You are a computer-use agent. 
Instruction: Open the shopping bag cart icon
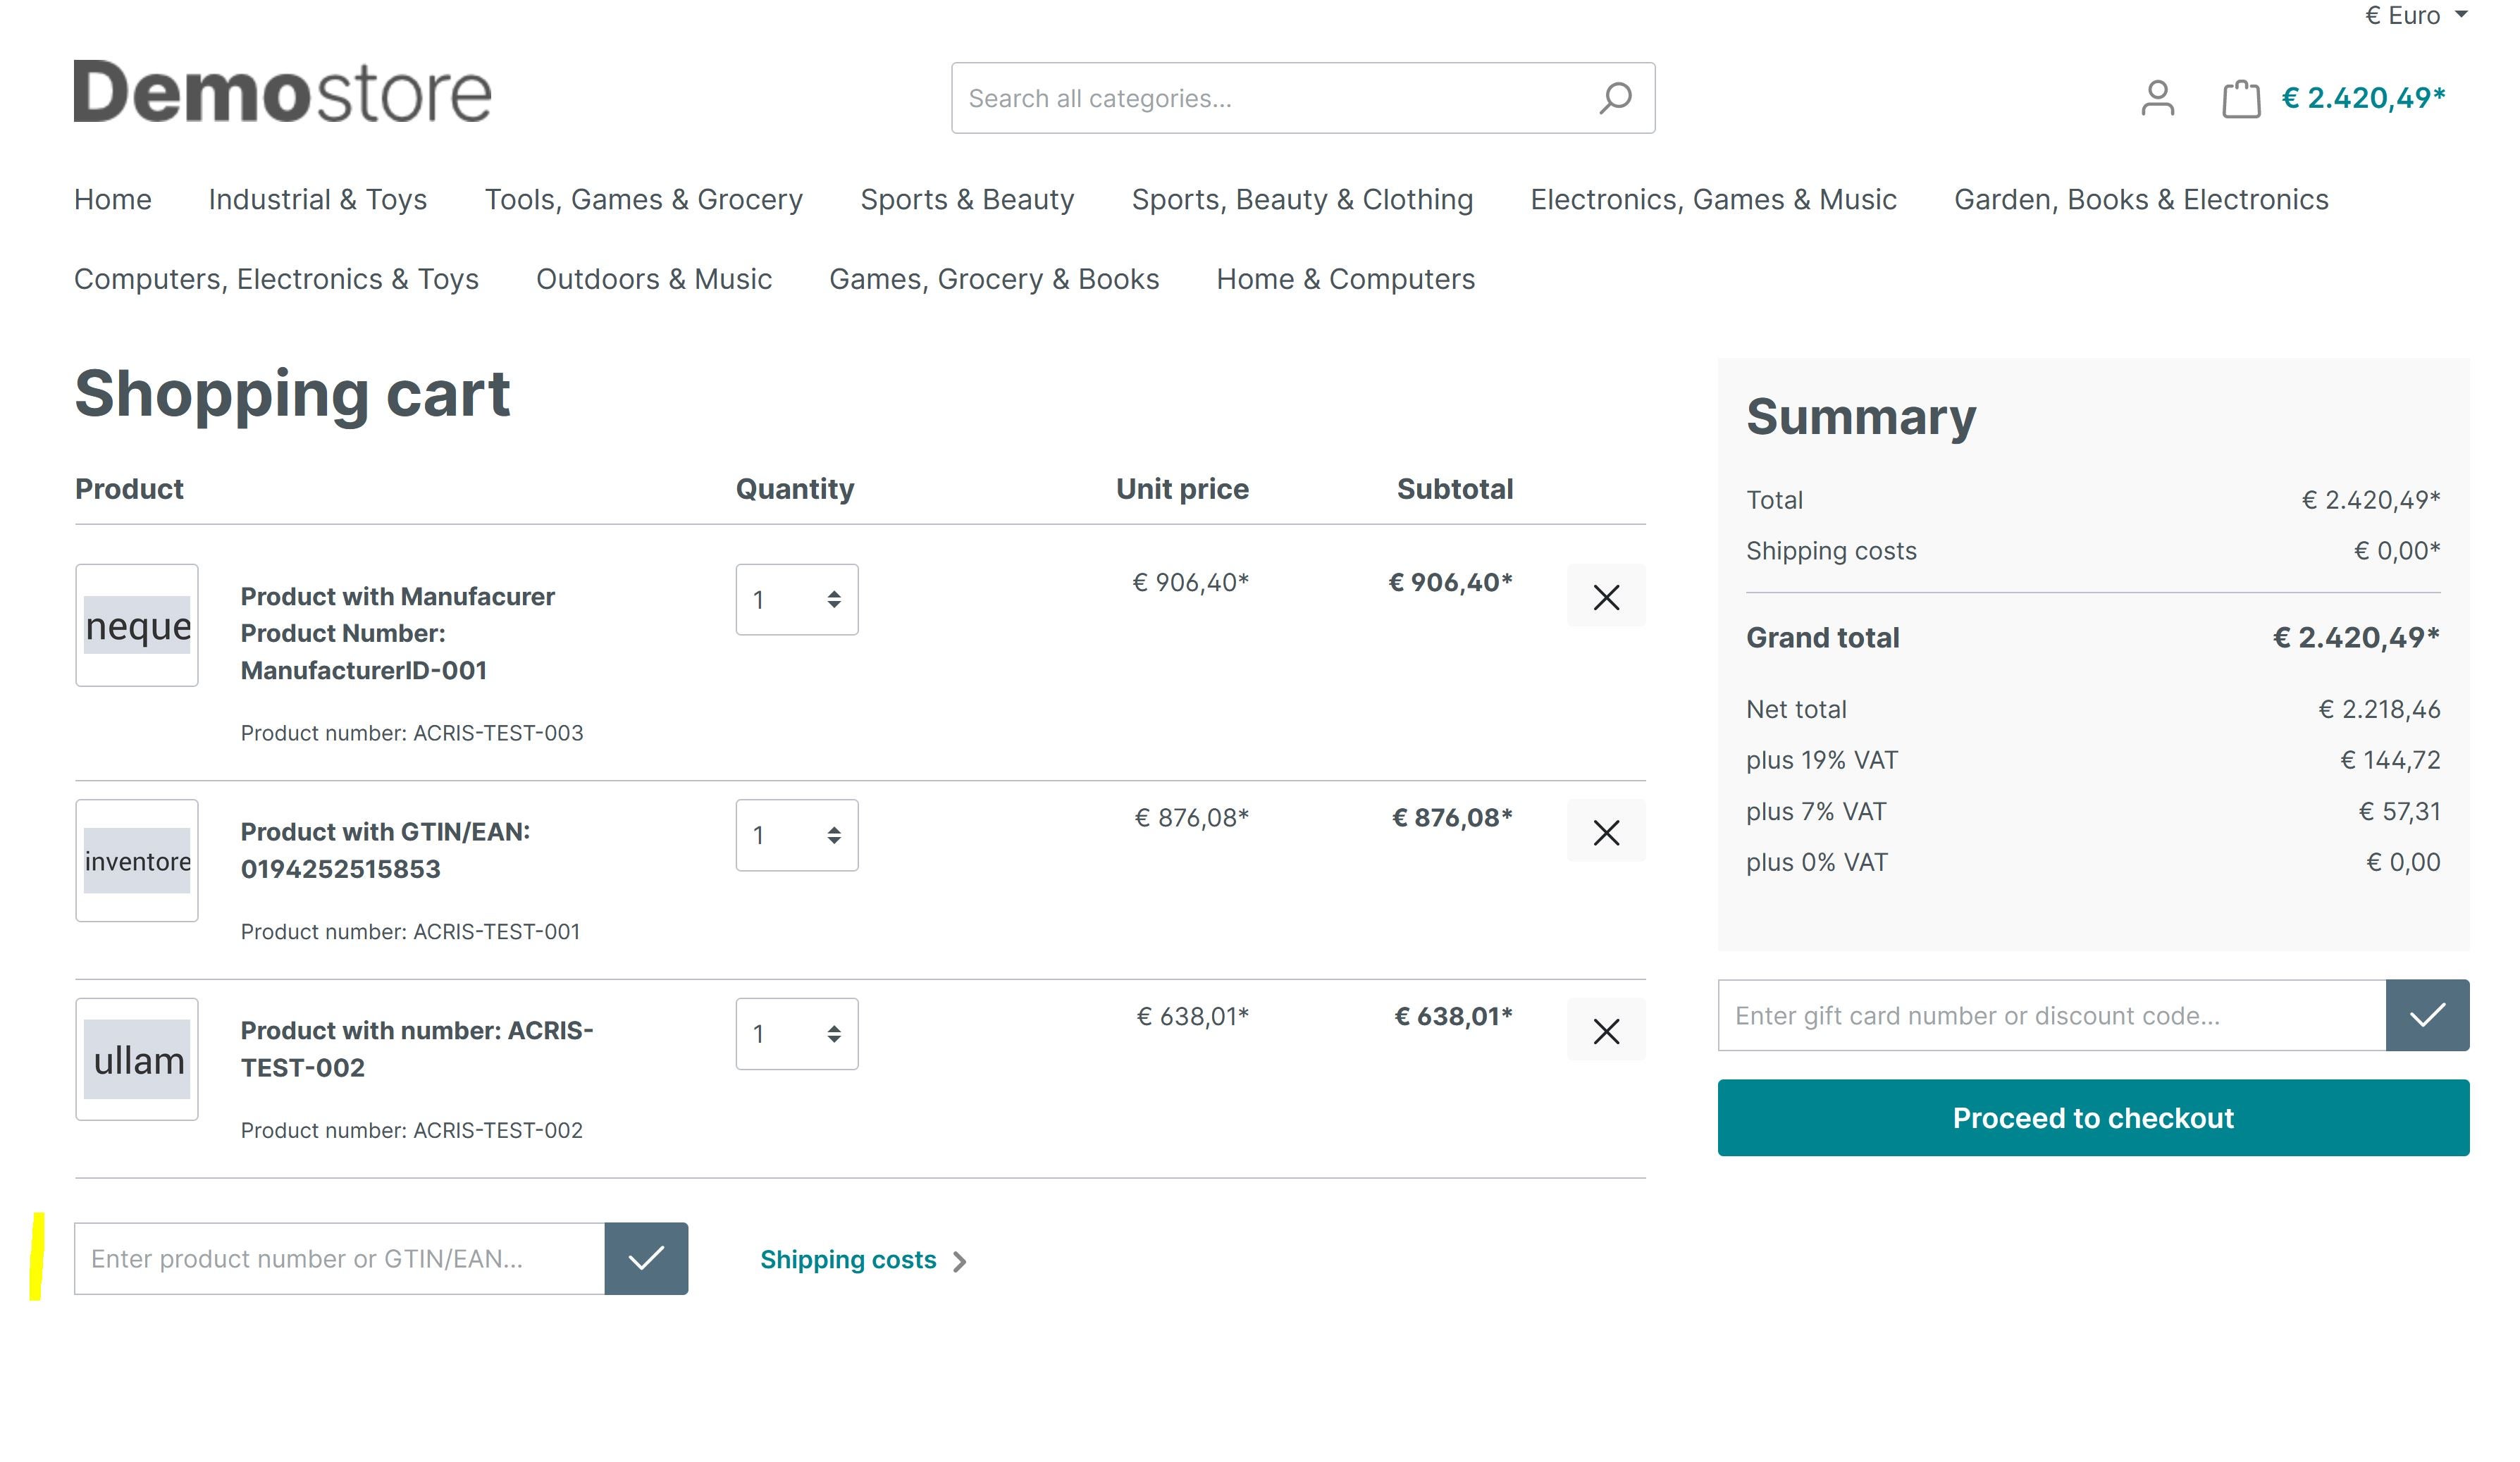(2241, 98)
